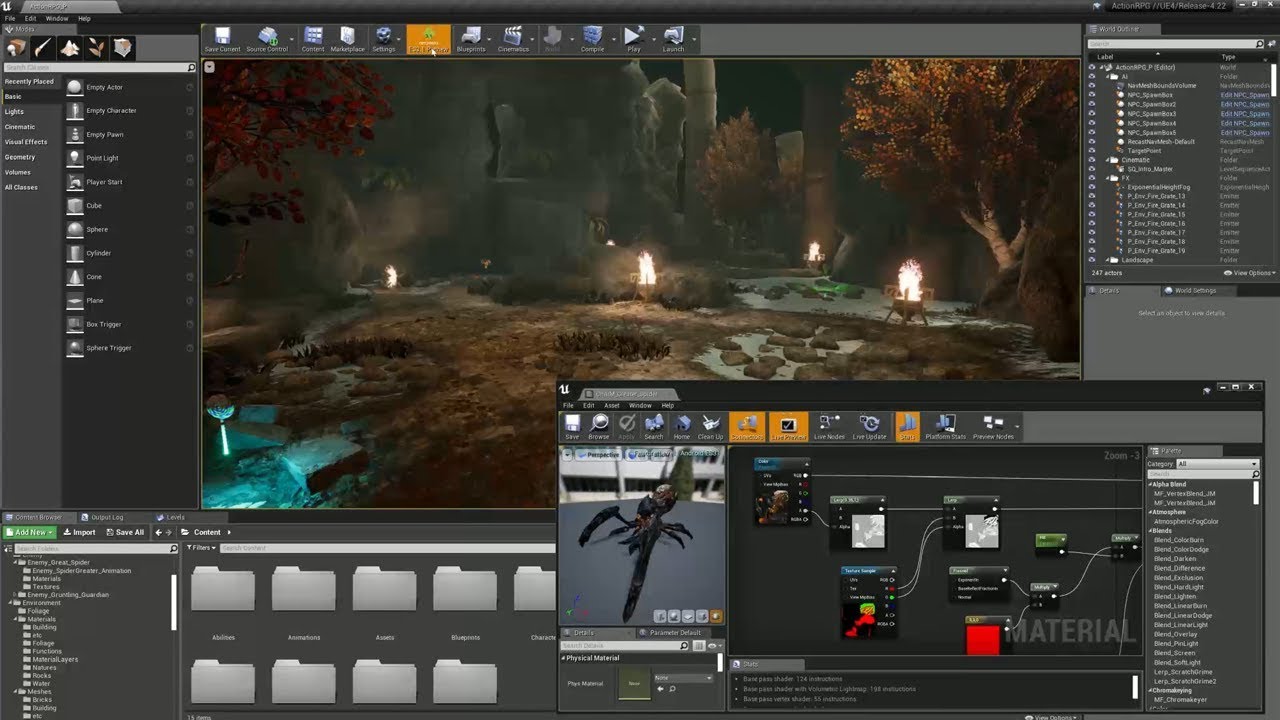Screen dimensions: 1280x720
Task: Open the Palette Category dropdown
Action: 1217,464
